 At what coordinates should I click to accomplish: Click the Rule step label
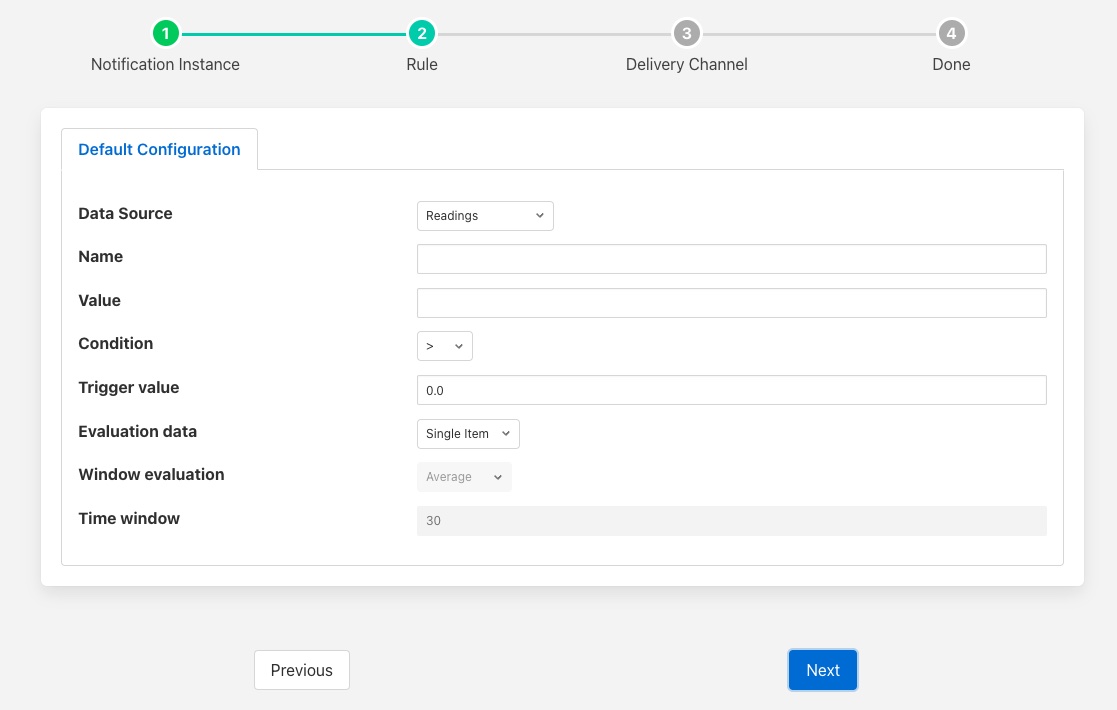click(422, 64)
